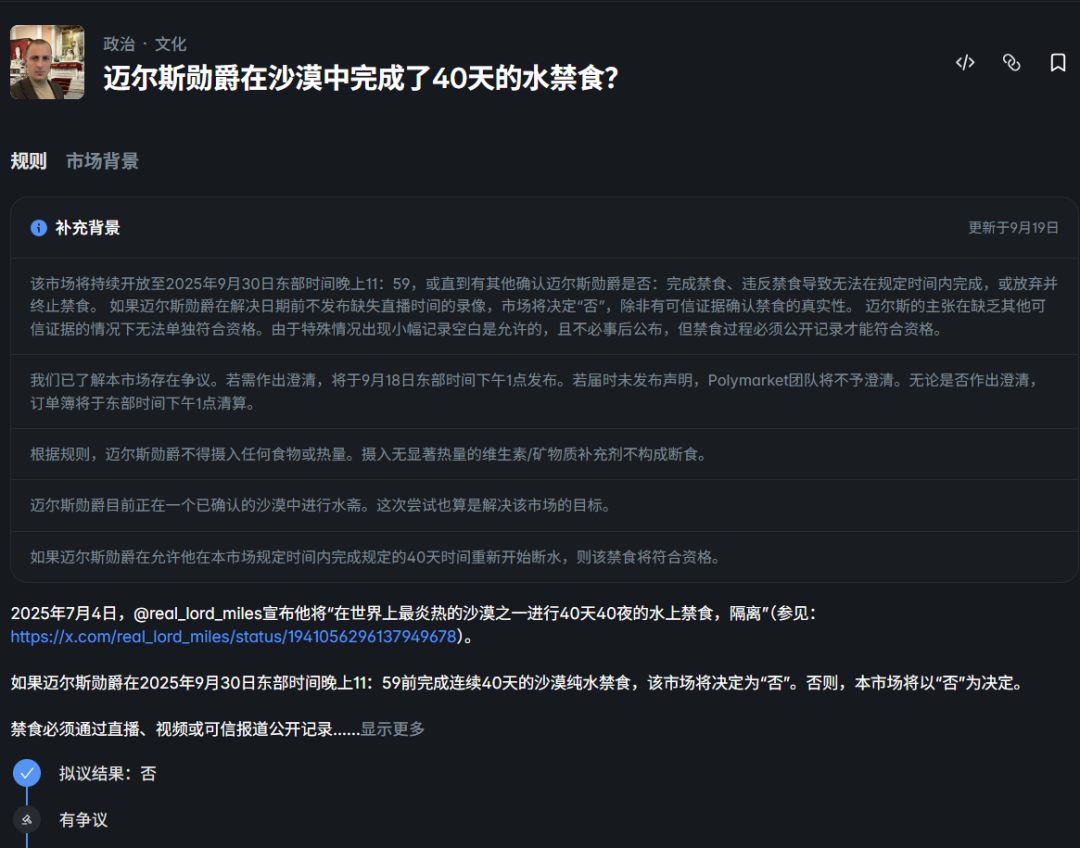Click the line starting 如果迈尔斯勋爵在允许他在本市场
This screenshot has height=848, width=1080.
(x=375, y=557)
